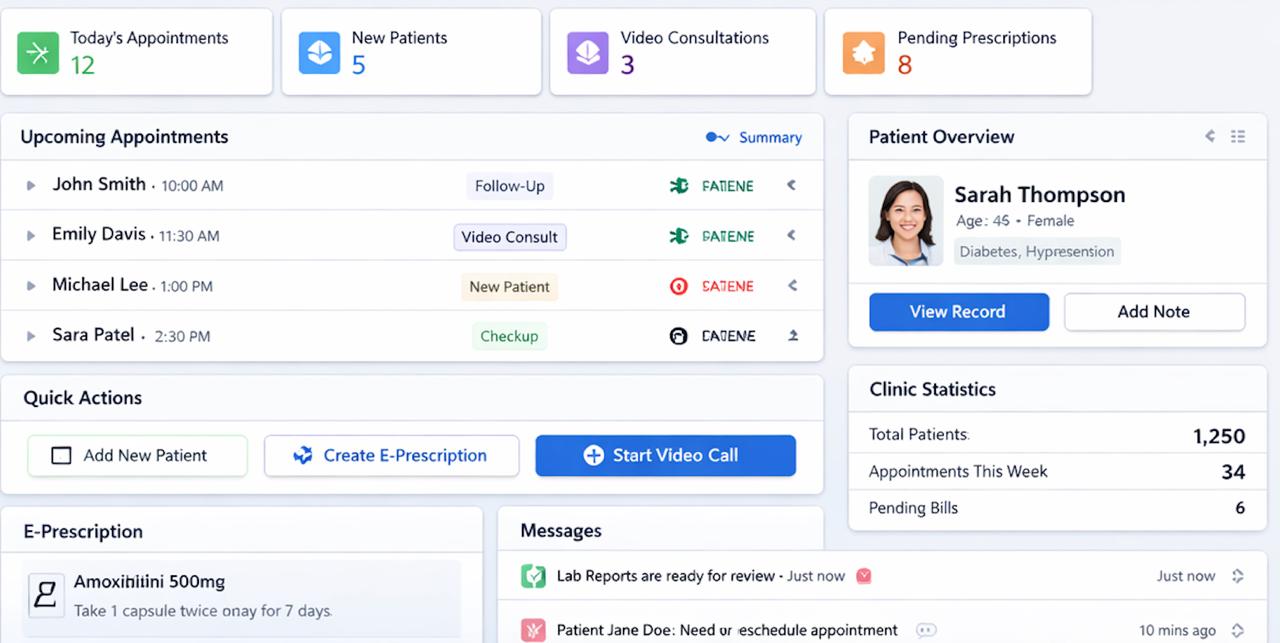Click the Video Consult tag on Emily Davis's appointment
This screenshot has width=1280, height=643.
pyautogui.click(x=509, y=237)
